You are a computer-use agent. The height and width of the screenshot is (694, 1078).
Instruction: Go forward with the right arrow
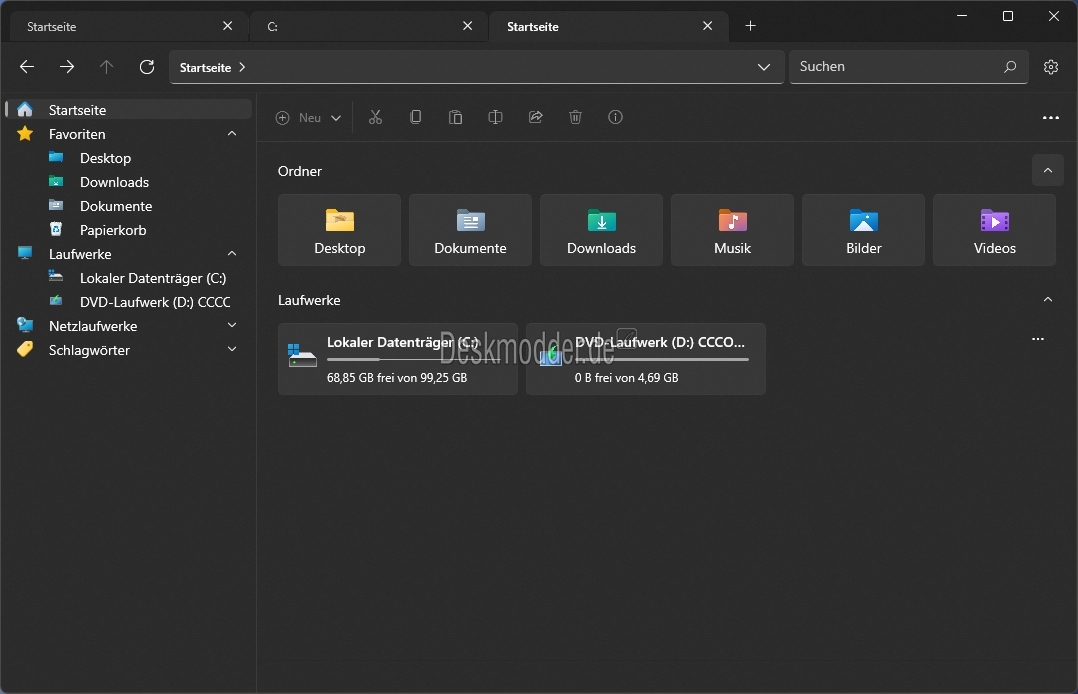tap(67, 67)
